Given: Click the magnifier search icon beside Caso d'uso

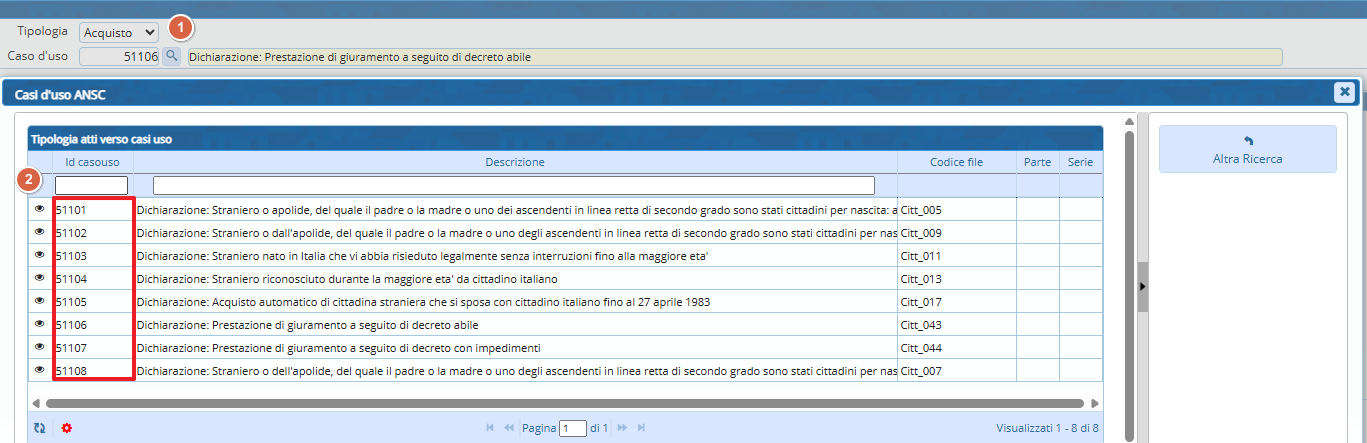Looking at the screenshot, I should pos(171,57).
